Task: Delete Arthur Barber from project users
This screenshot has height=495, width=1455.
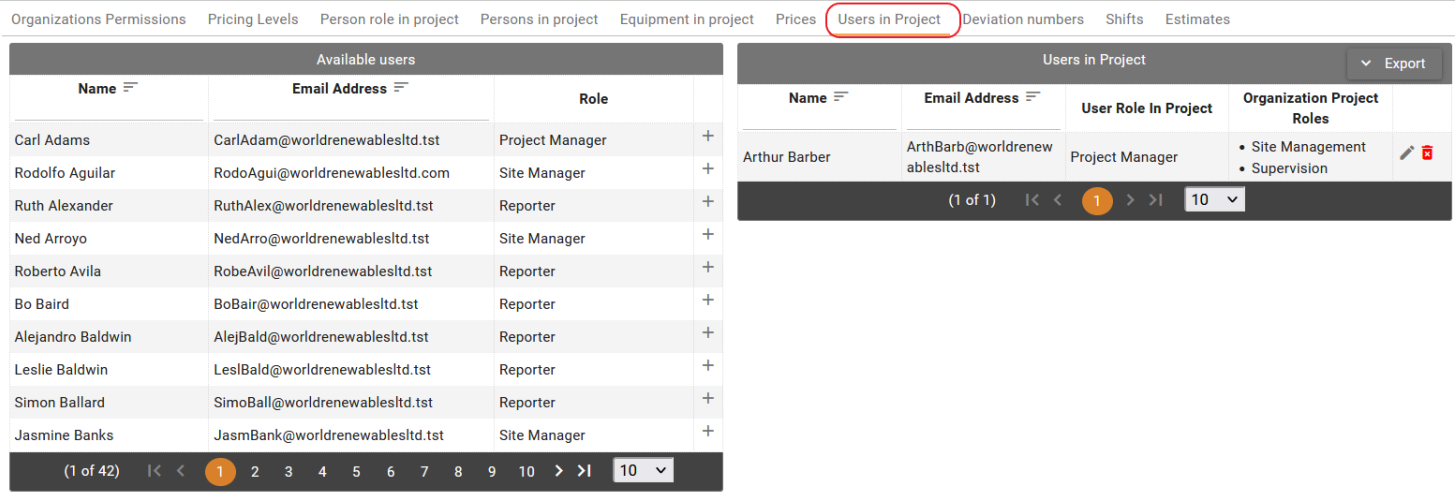Action: pos(1427,153)
